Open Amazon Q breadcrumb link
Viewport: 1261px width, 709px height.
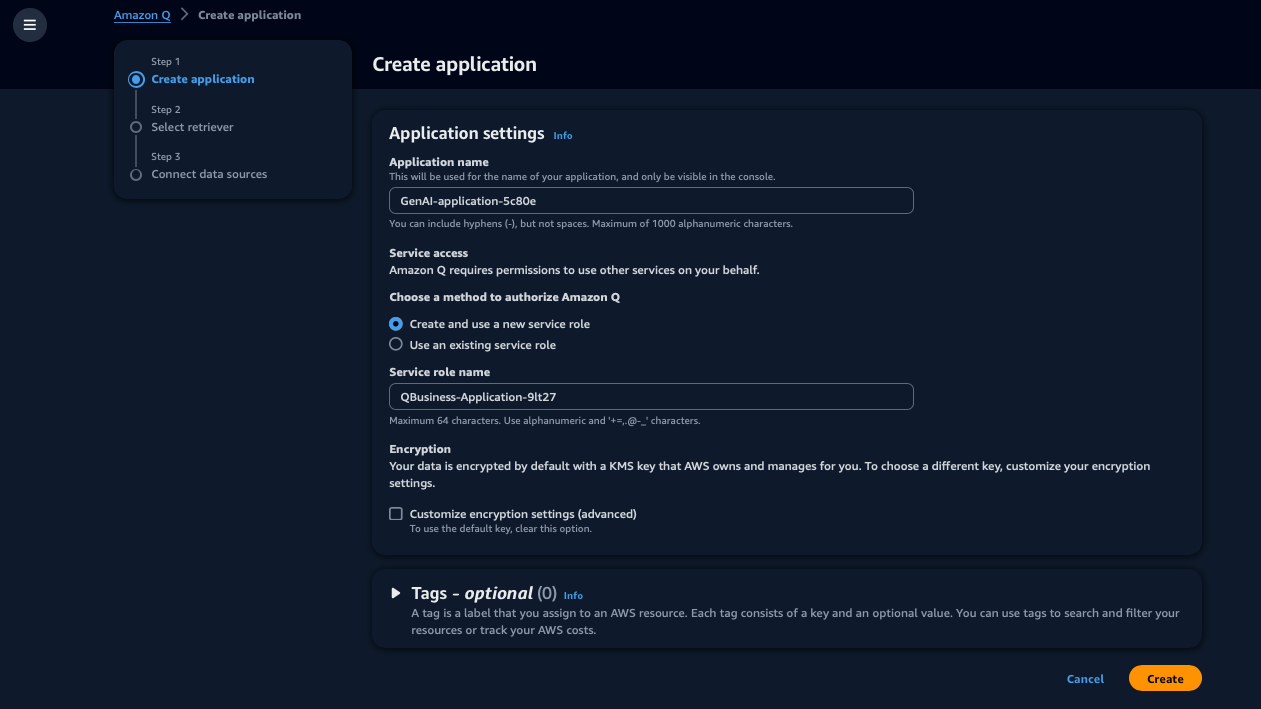coord(142,15)
